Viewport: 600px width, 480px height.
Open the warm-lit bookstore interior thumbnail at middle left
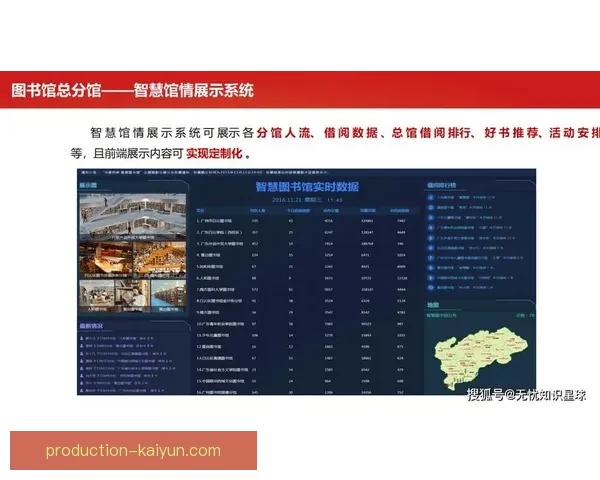point(106,260)
